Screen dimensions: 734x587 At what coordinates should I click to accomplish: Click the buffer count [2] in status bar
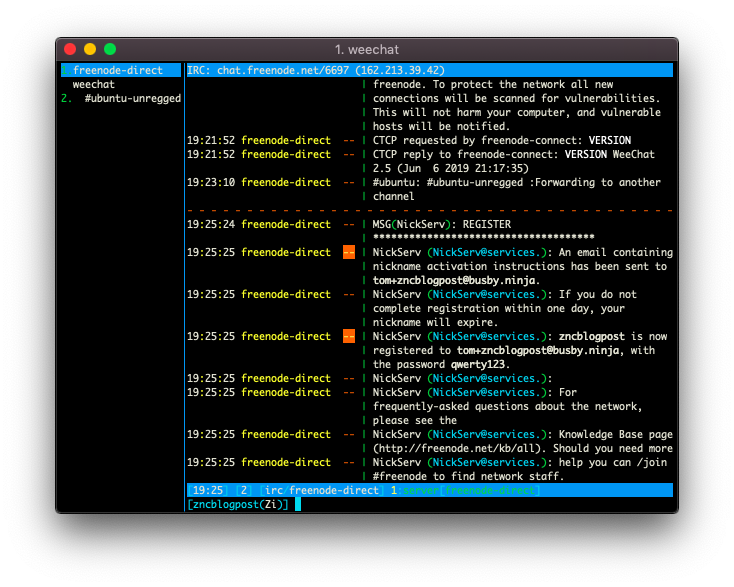(244, 490)
